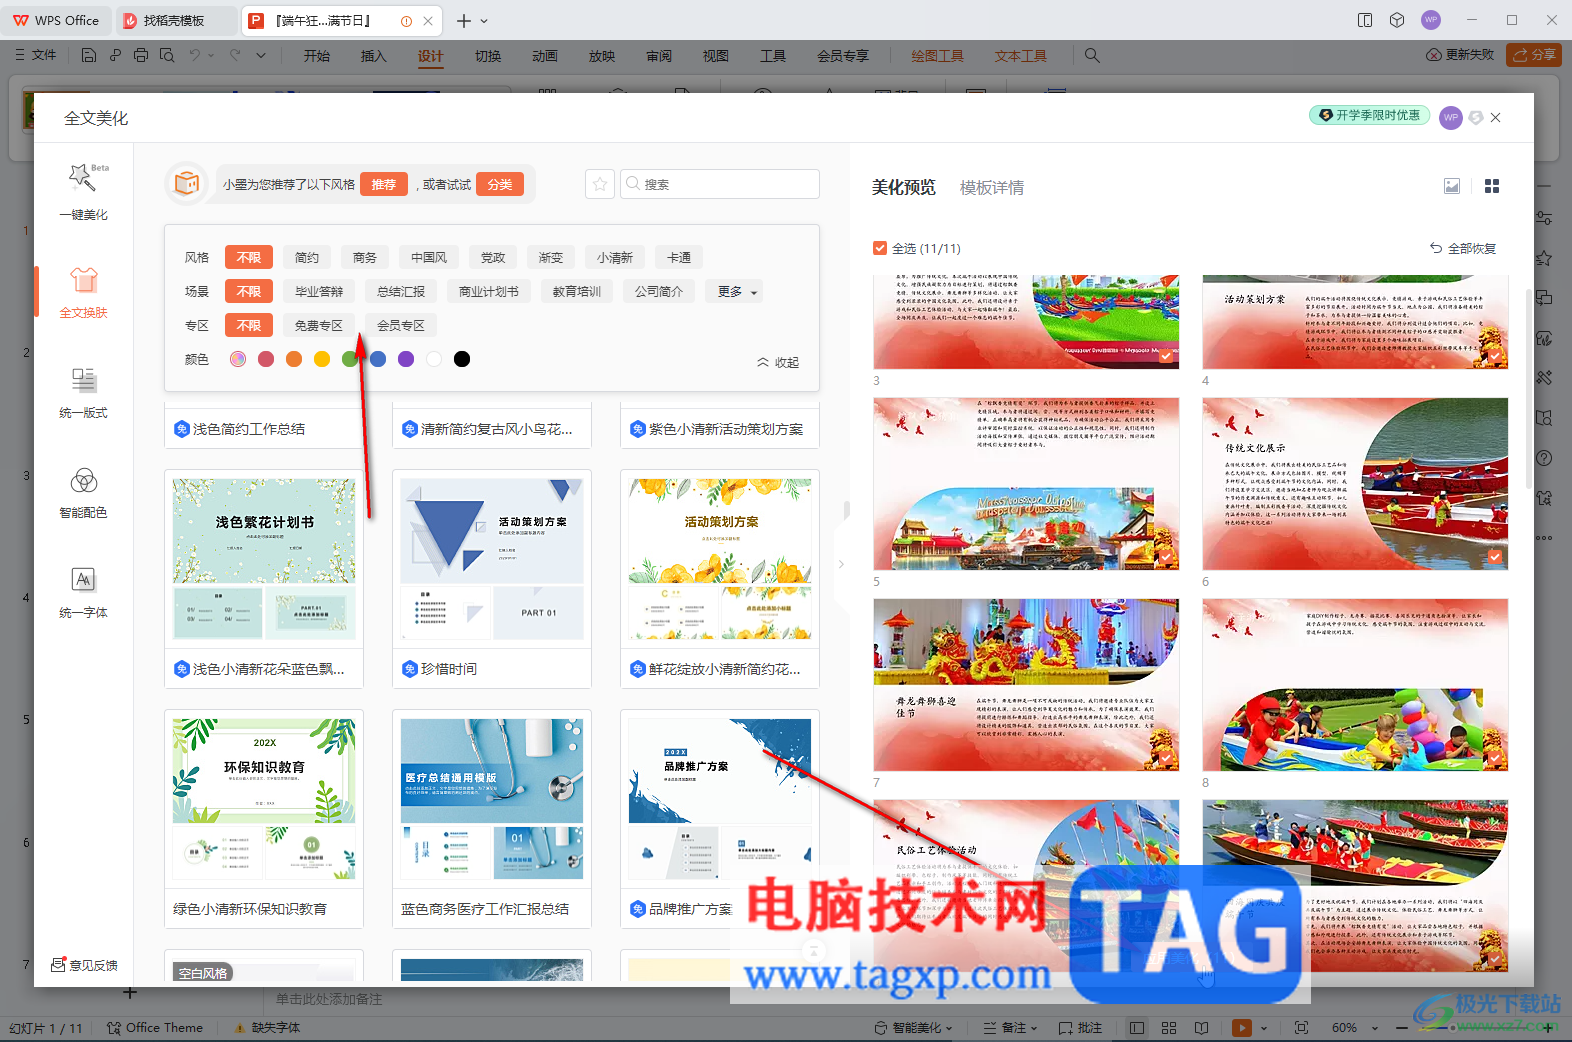Uncheck the slide 6 preview checkbox
This screenshot has height=1042, width=1572.
point(1495,557)
